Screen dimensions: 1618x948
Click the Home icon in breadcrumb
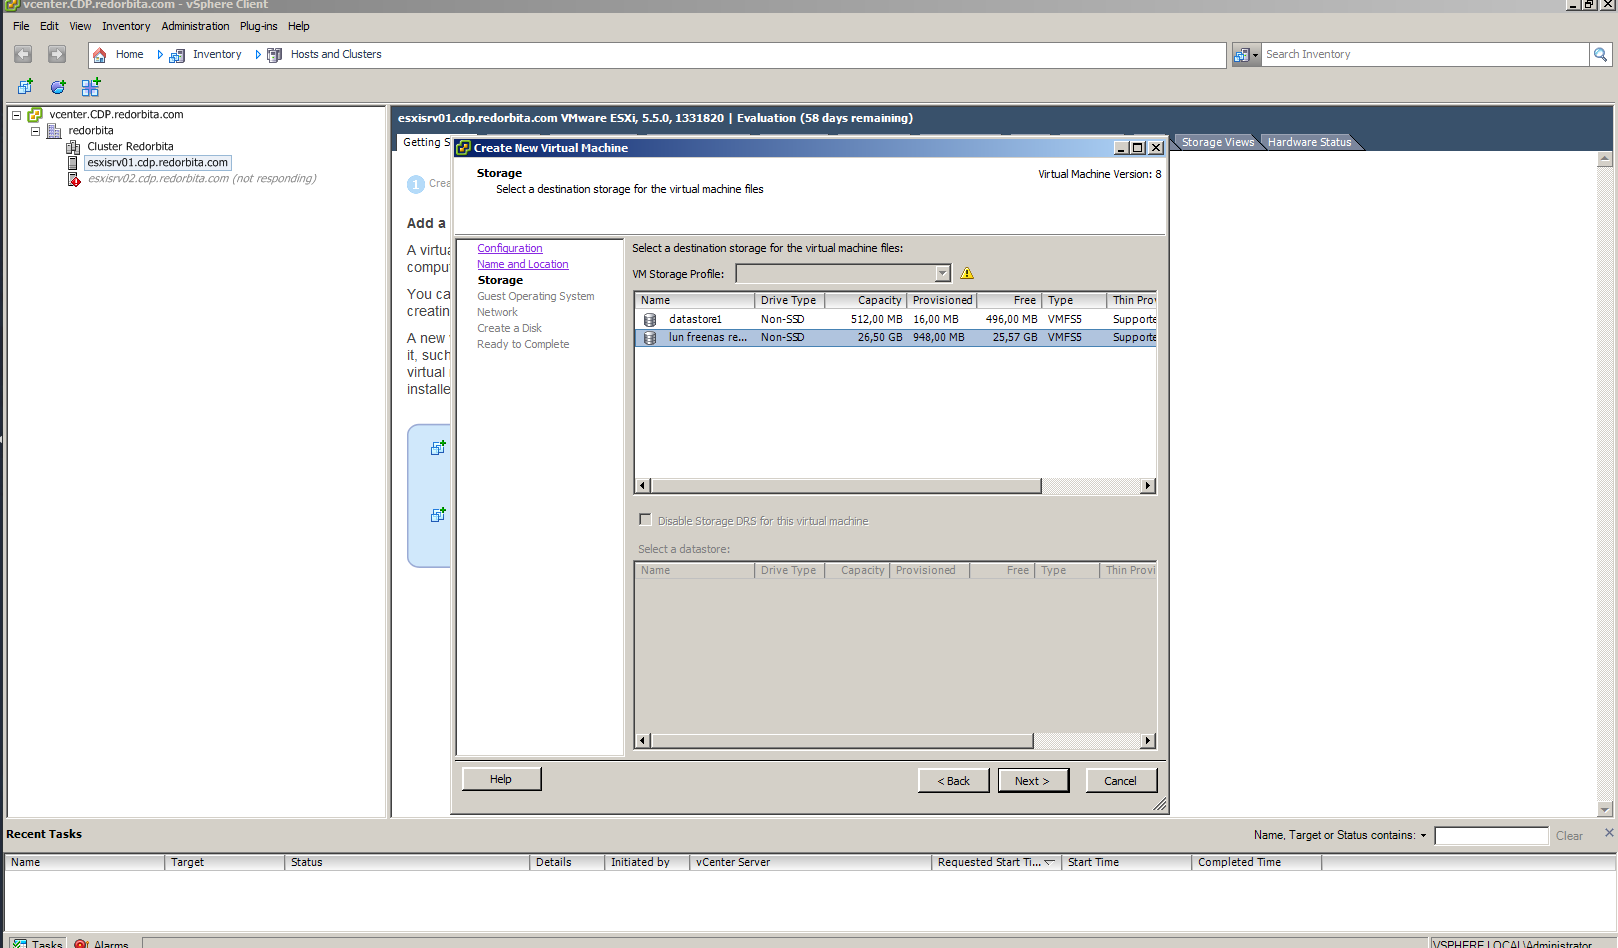[x=100, y=55]
